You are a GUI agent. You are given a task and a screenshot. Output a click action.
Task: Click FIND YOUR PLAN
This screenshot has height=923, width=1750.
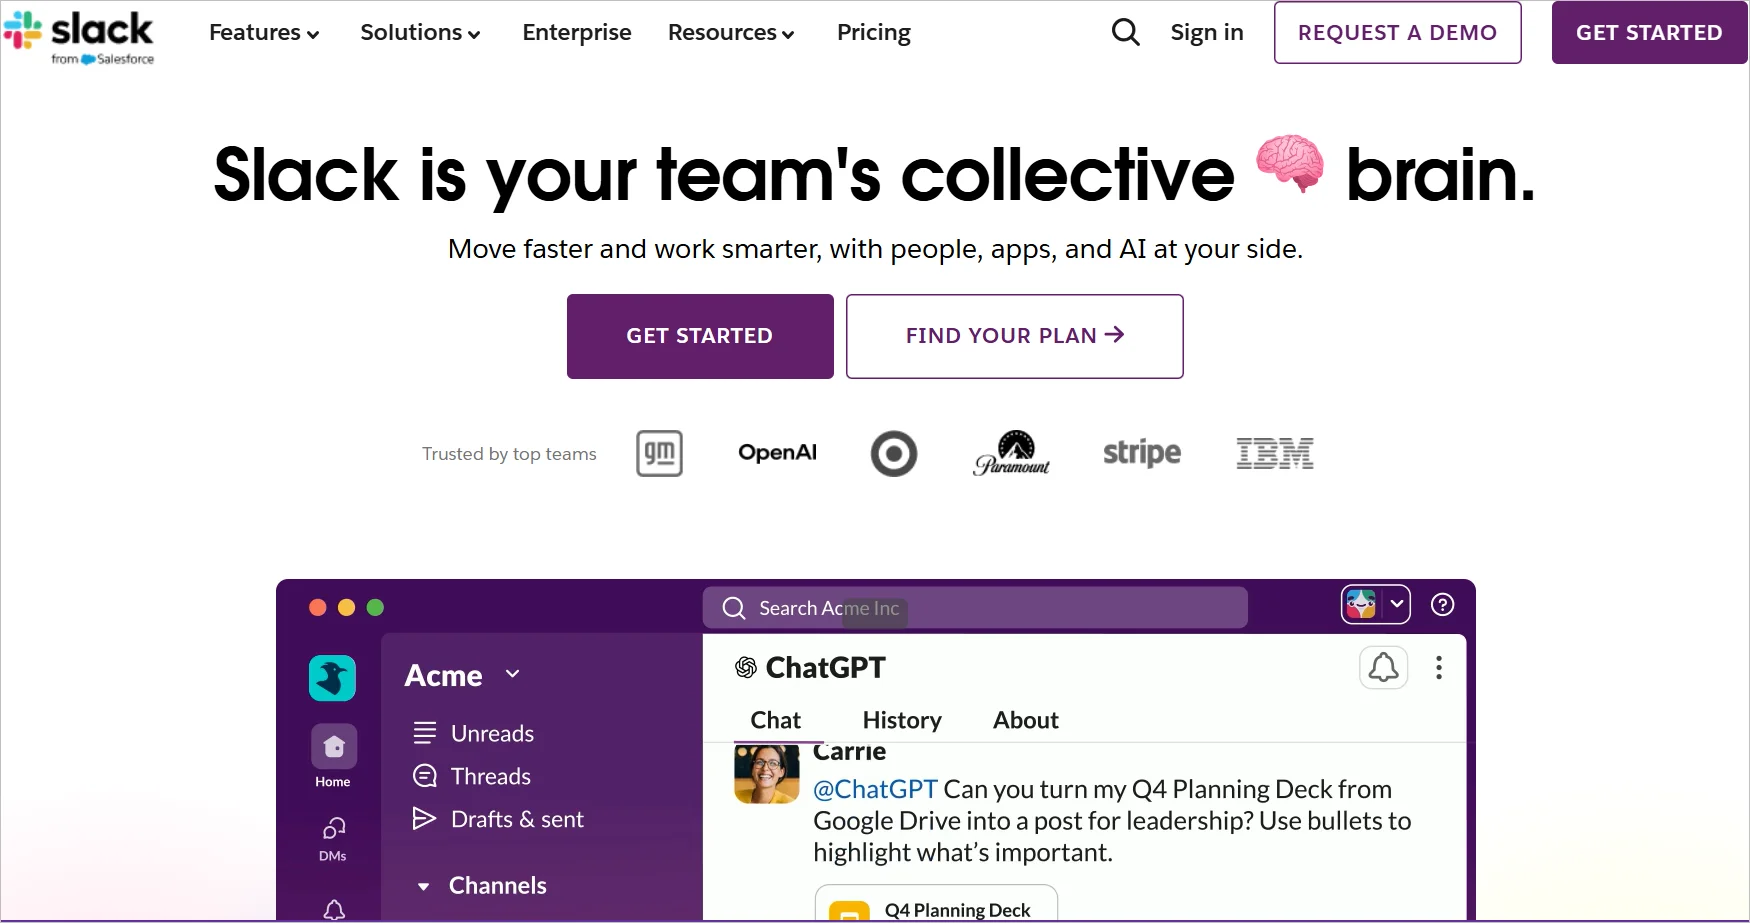point(1014,336)
